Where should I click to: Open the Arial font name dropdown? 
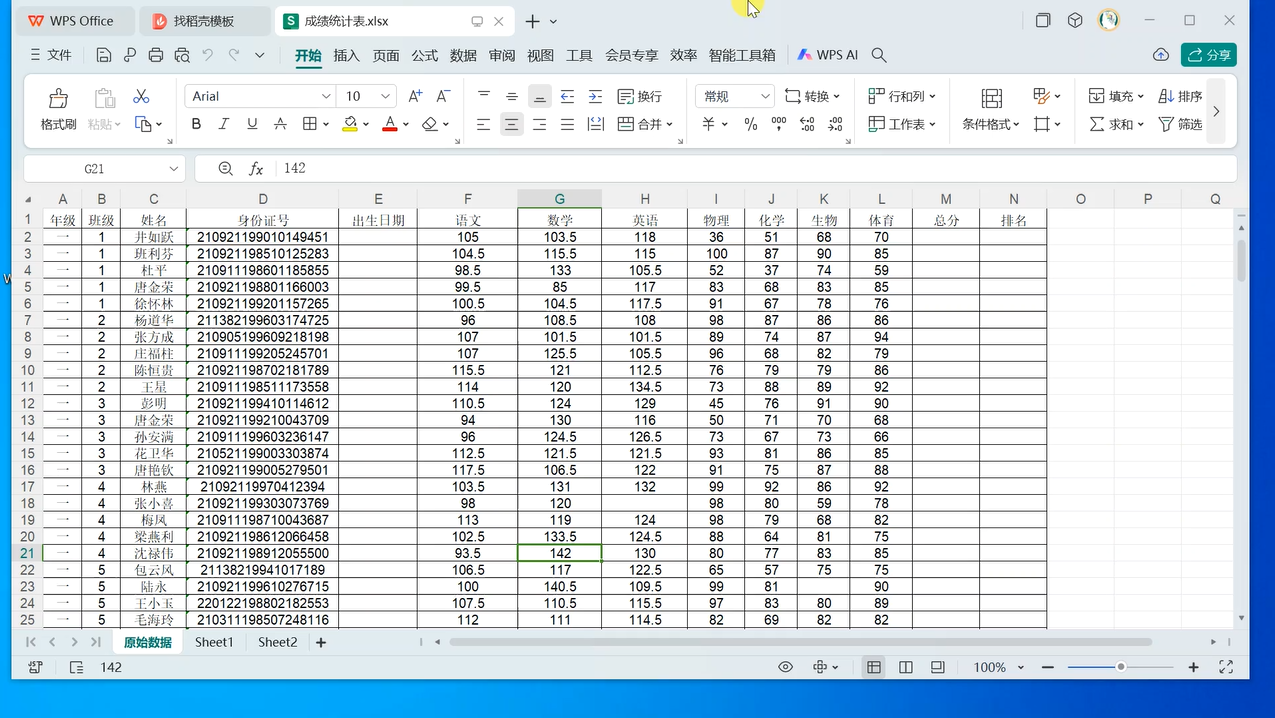pos(326,96)
